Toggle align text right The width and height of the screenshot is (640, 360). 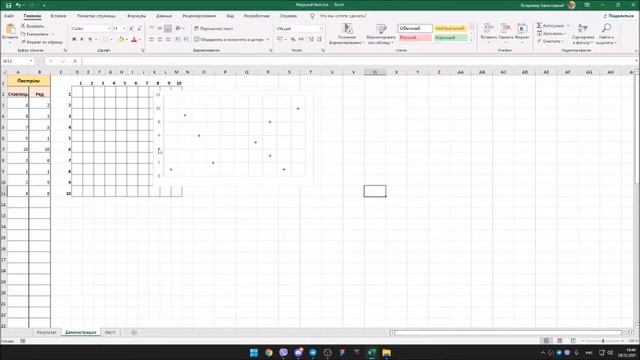pos(168,40)
